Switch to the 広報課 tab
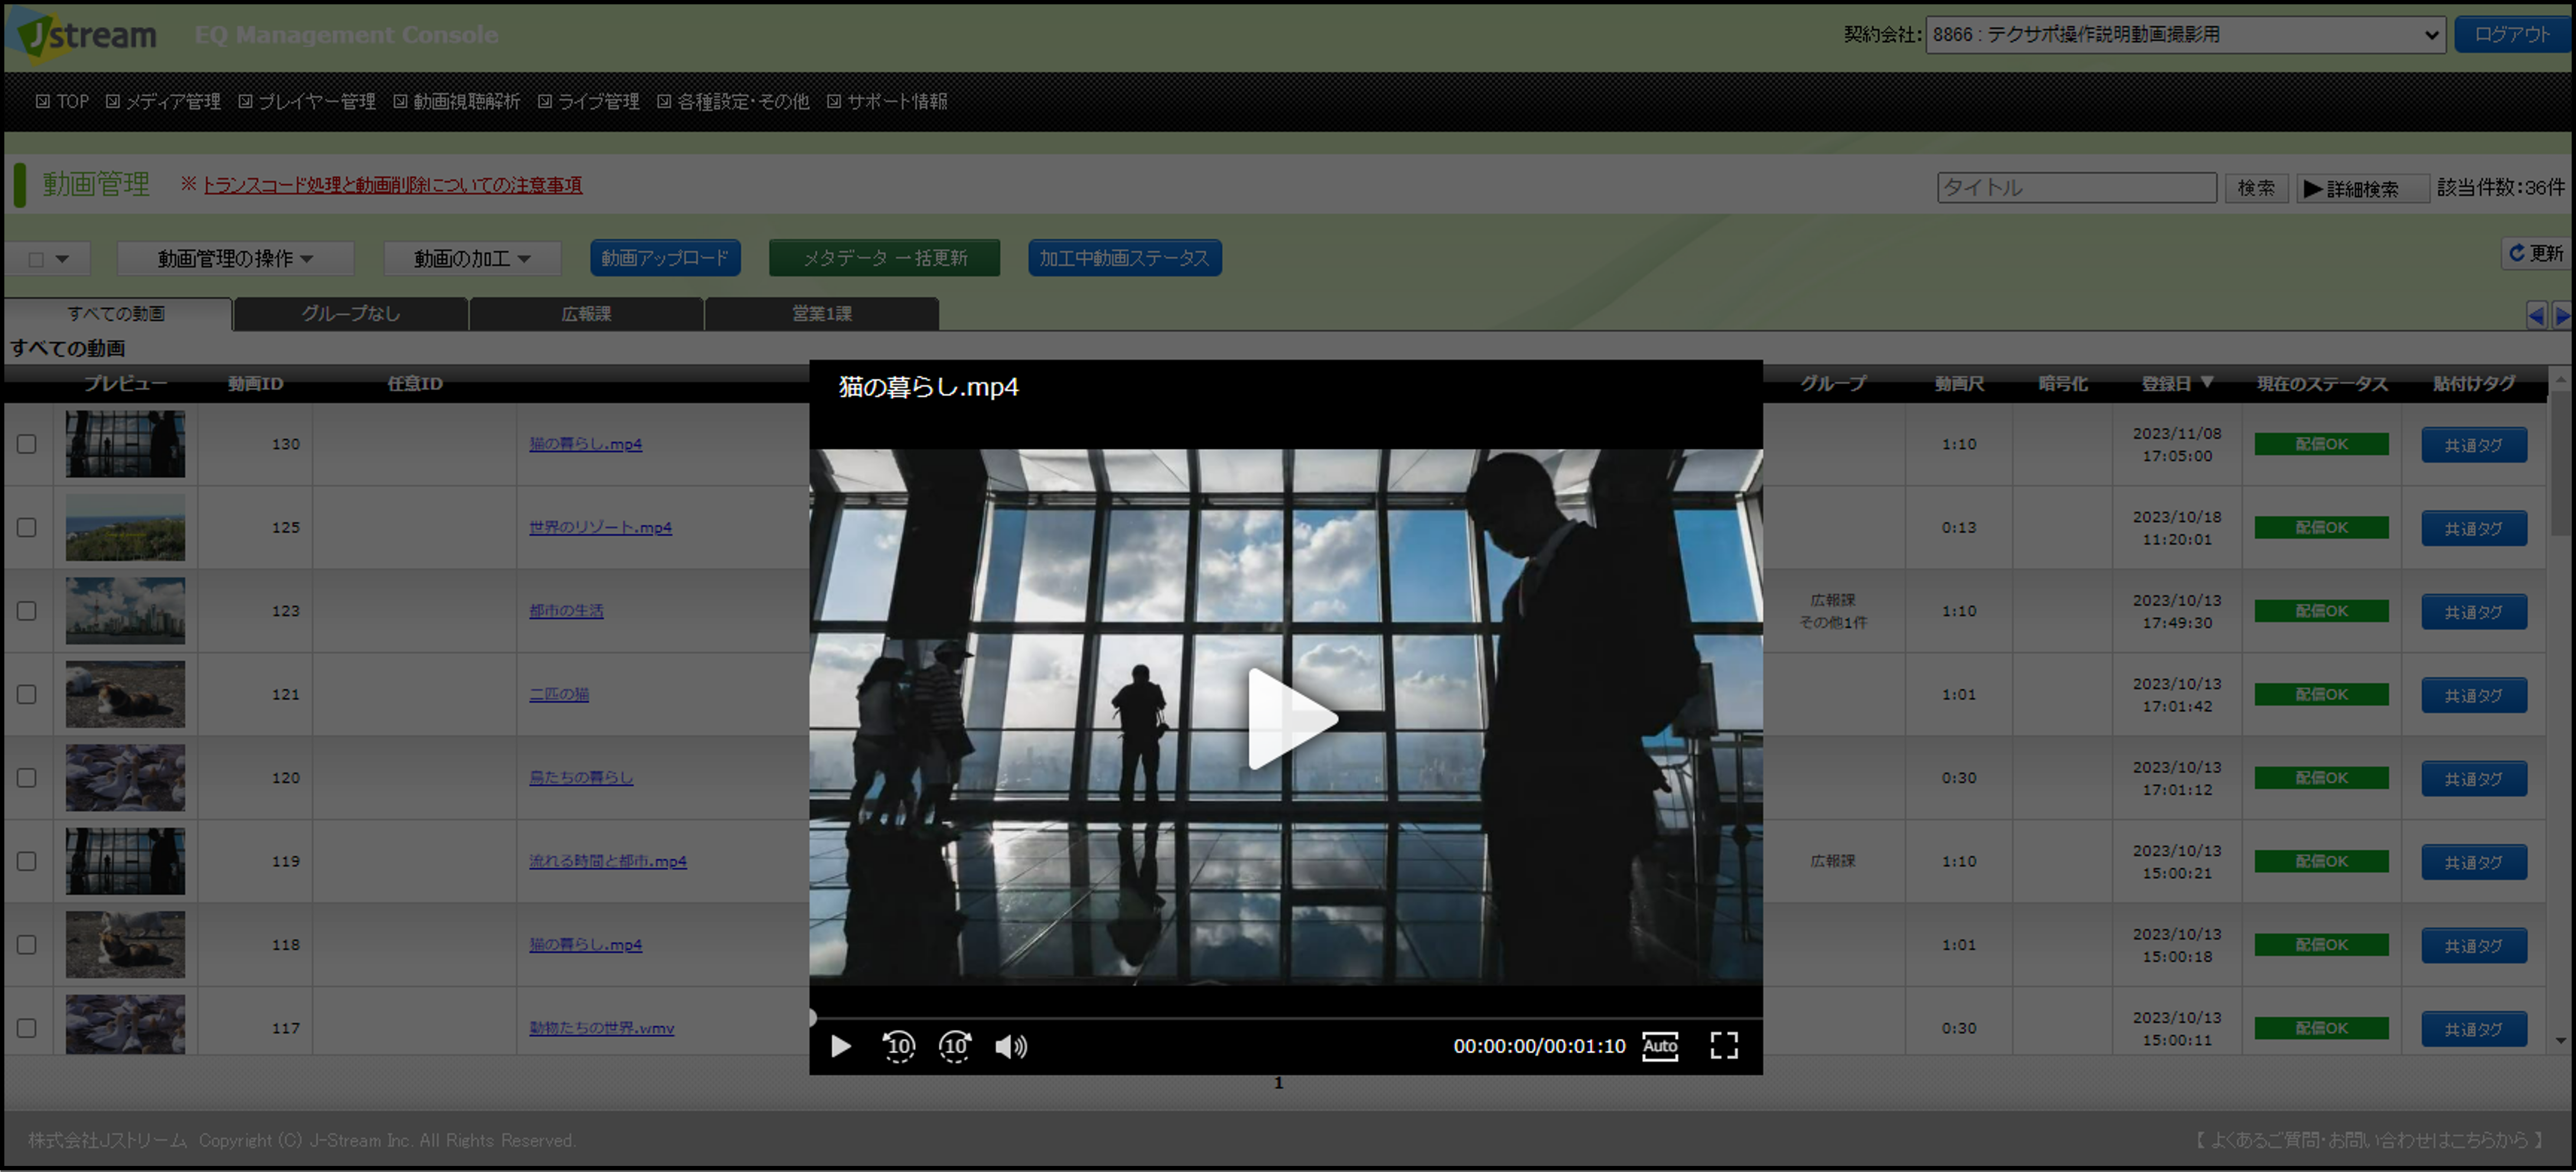 586,314
